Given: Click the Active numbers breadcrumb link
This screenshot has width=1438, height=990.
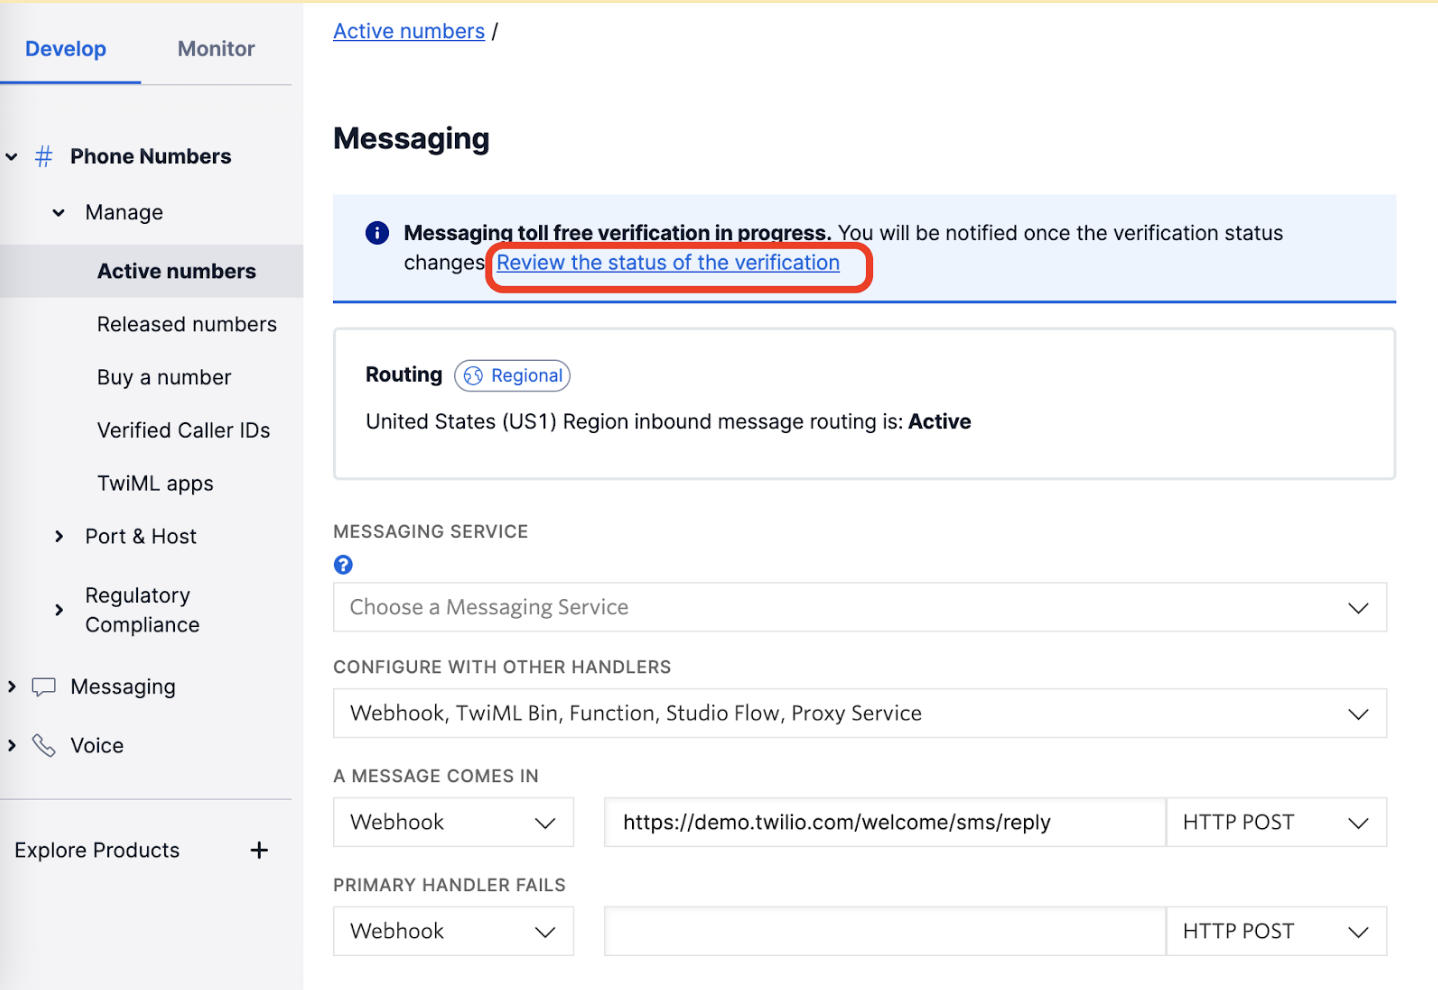Looking at the screenshot, I should pos(408,30).
